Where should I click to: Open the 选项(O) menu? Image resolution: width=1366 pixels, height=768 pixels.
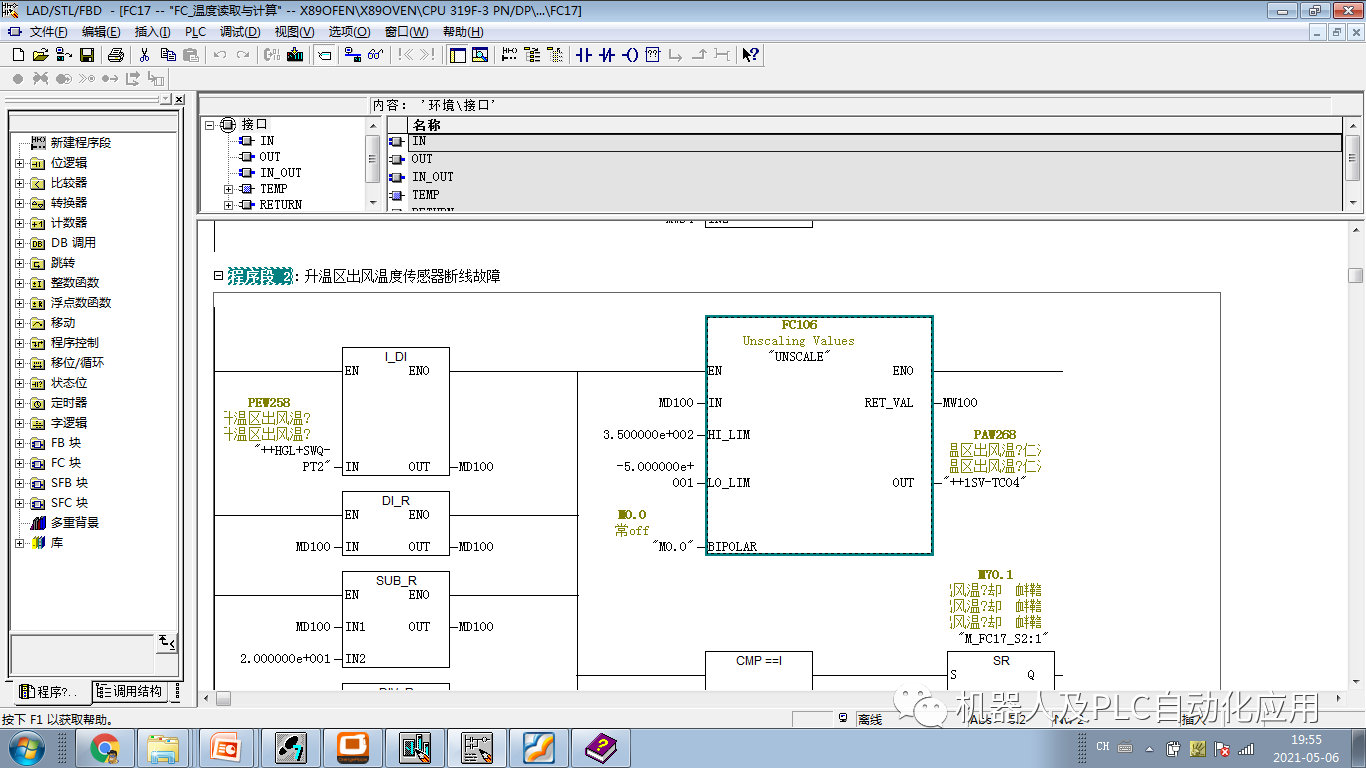click(x=349, y=32)
